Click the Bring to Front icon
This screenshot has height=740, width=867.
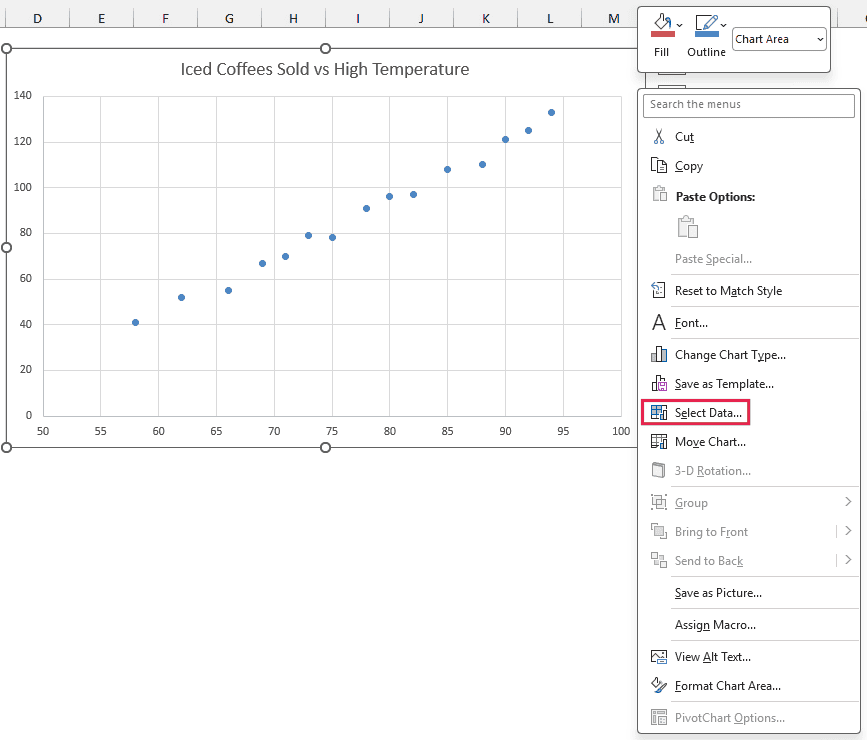[659, 531]
